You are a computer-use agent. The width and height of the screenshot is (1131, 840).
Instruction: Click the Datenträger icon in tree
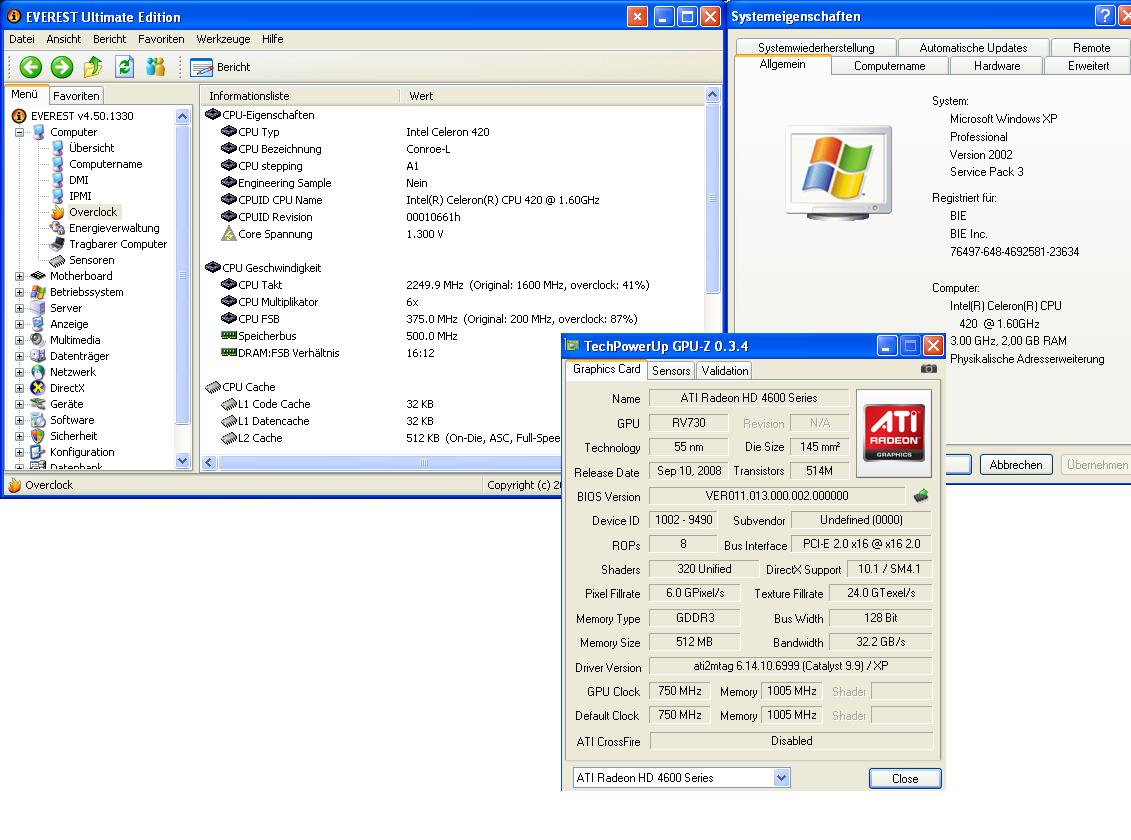coord(38,355)
